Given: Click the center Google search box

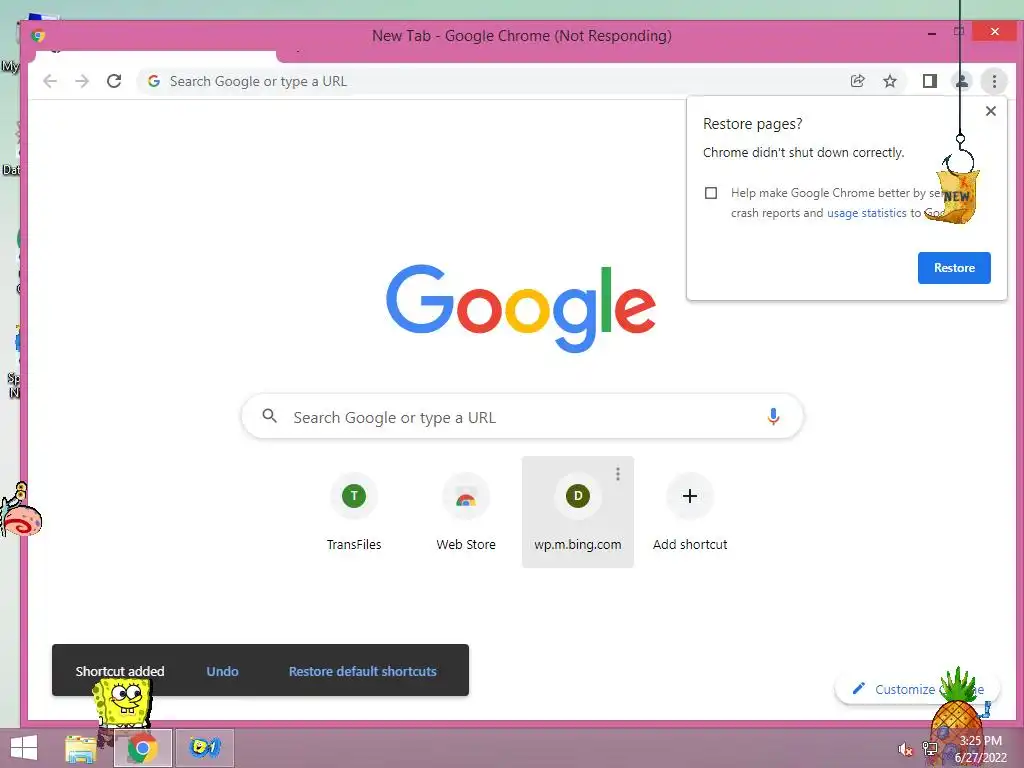Looking at the screenshot, I should pyautogui.click(x=522, y=417).
